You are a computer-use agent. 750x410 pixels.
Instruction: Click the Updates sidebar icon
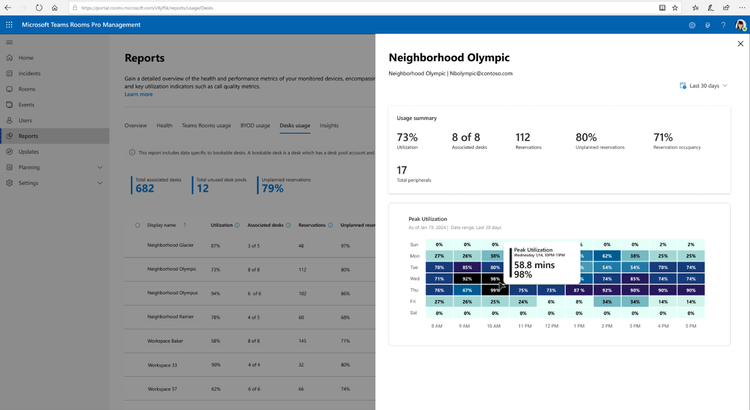click(9, 151)
